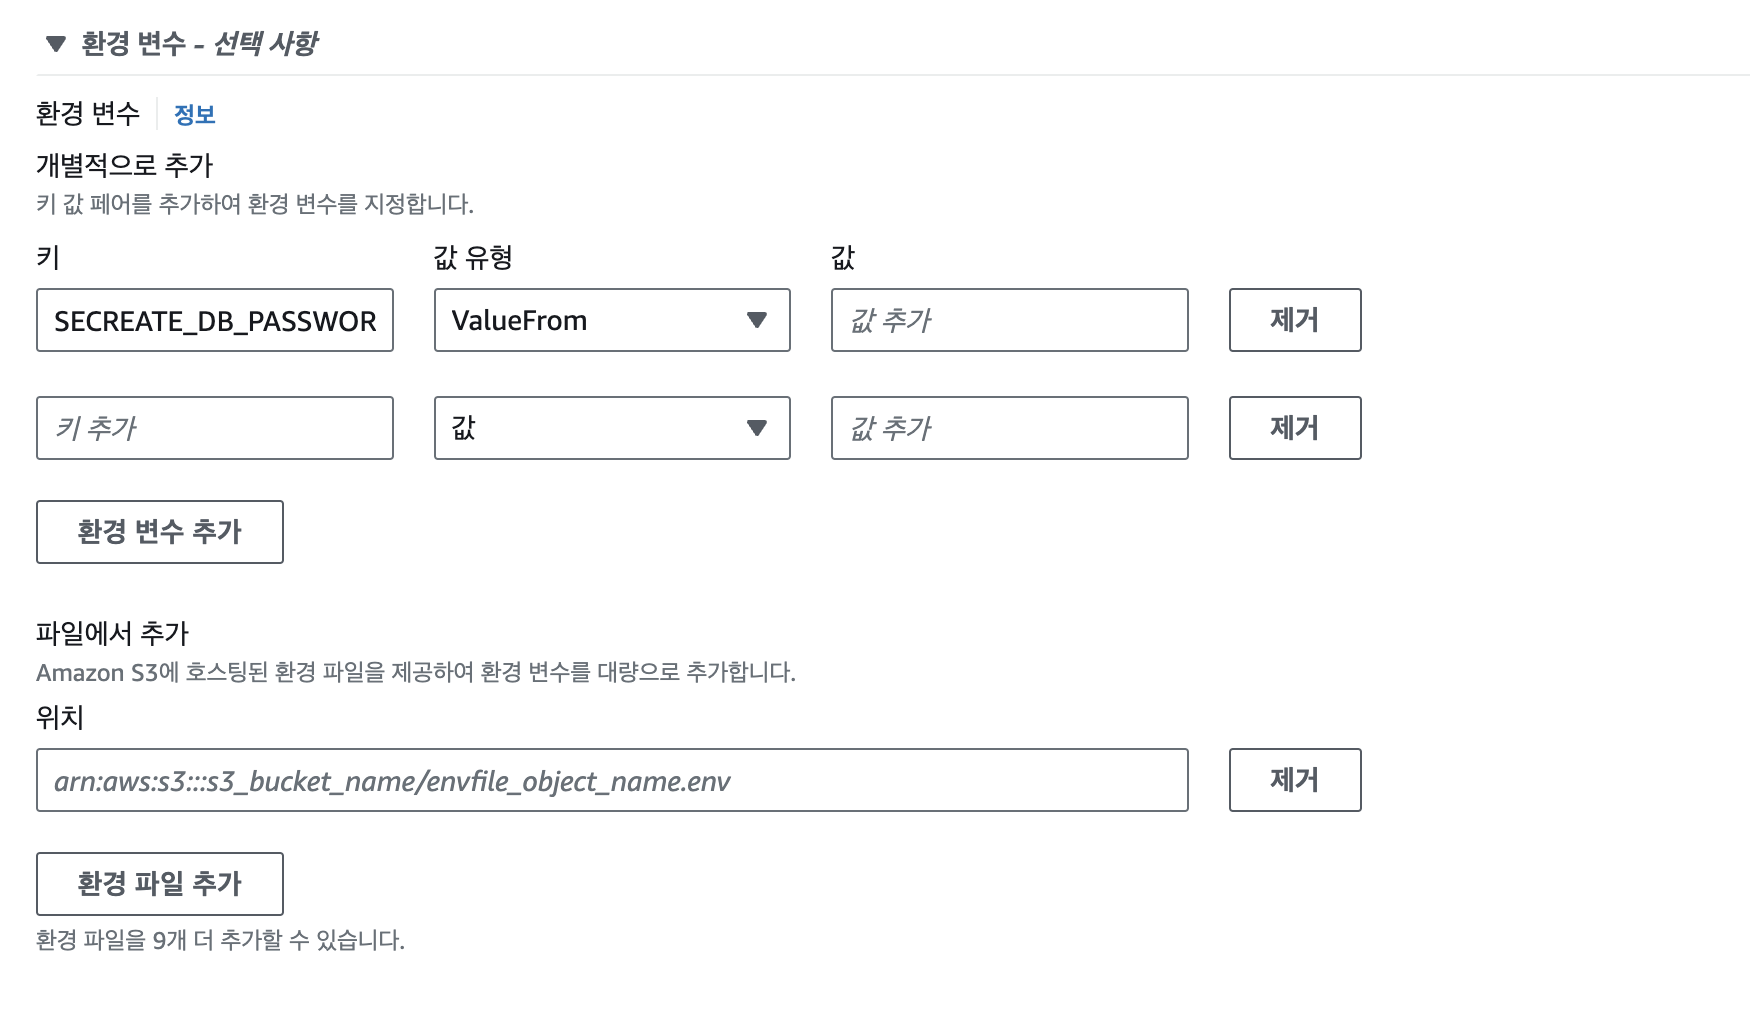The height and width of the screenshot is (1014, 1750).
Task: Remove the SECREATE_DB_PASSWOR variable row
Action: (x=1294, y=321)
